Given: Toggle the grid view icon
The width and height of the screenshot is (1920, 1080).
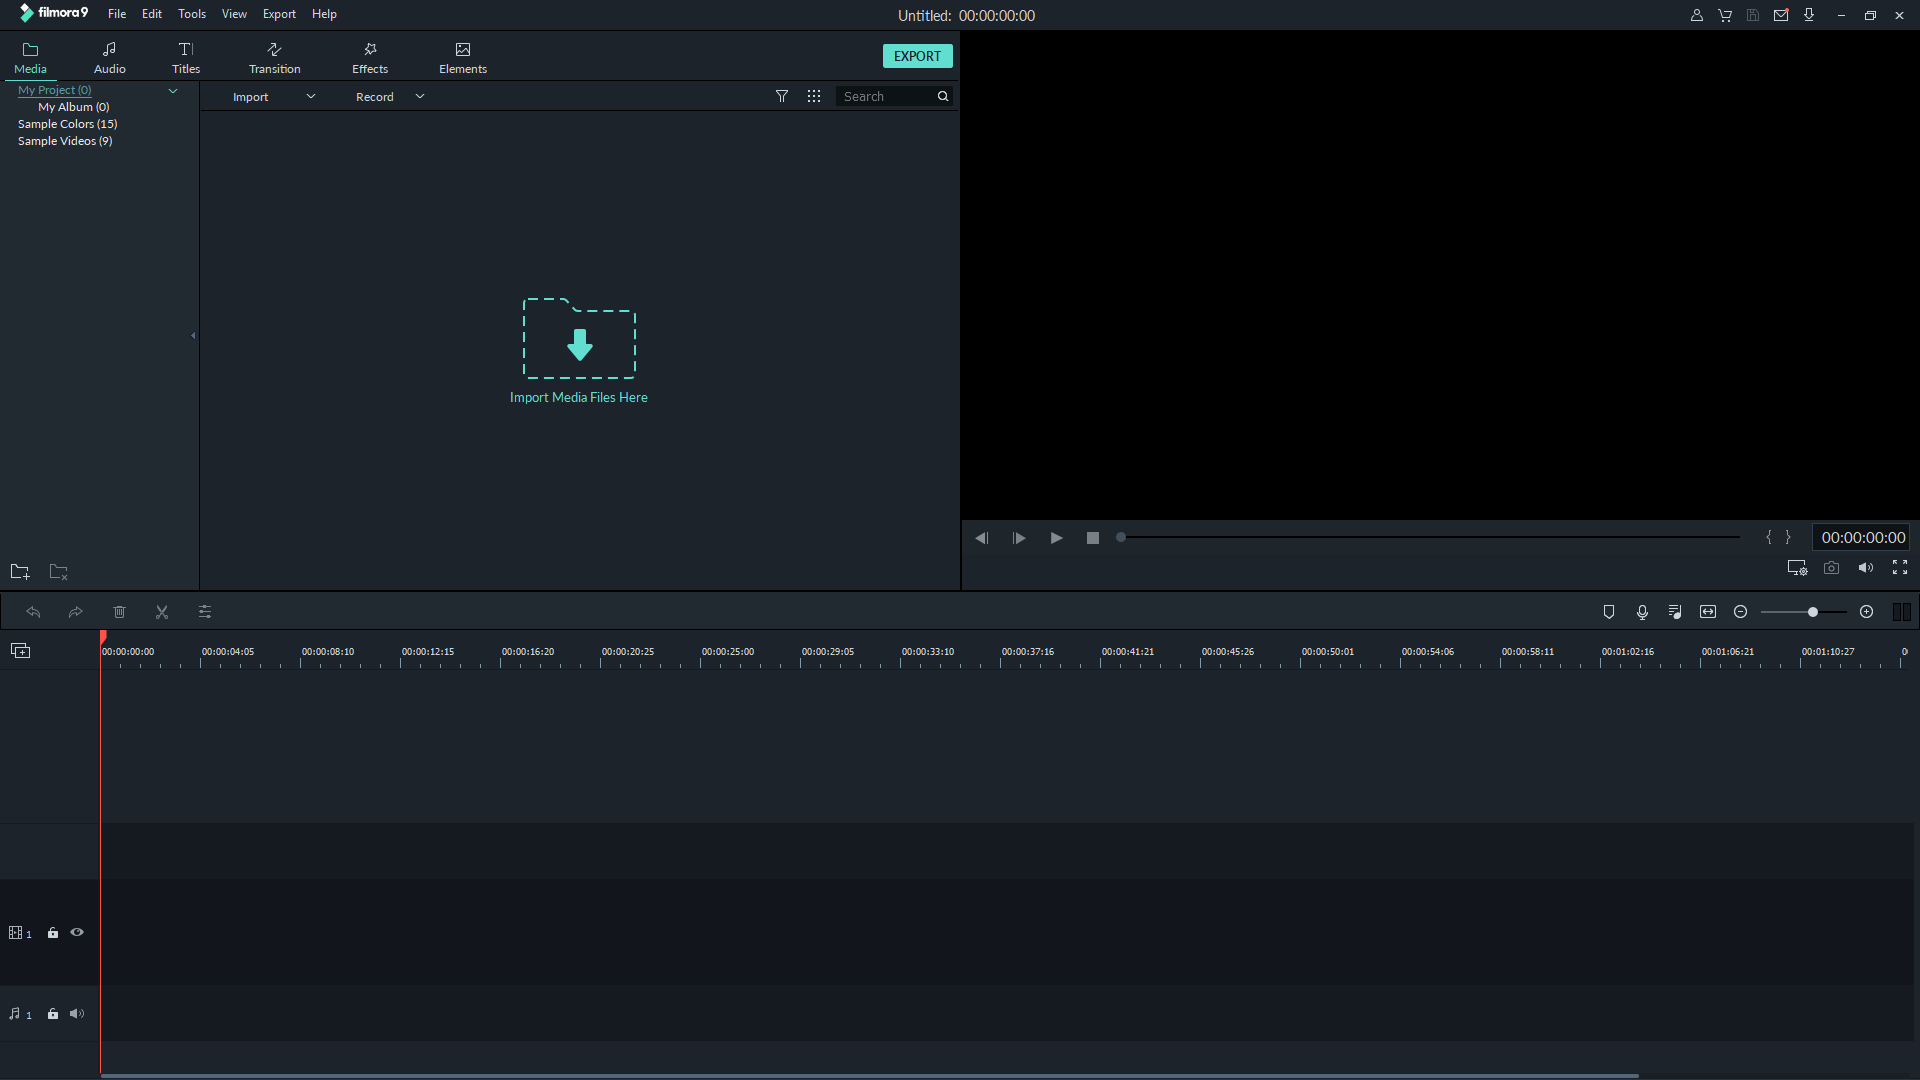Looking at the screenshot, I should 814,96.
